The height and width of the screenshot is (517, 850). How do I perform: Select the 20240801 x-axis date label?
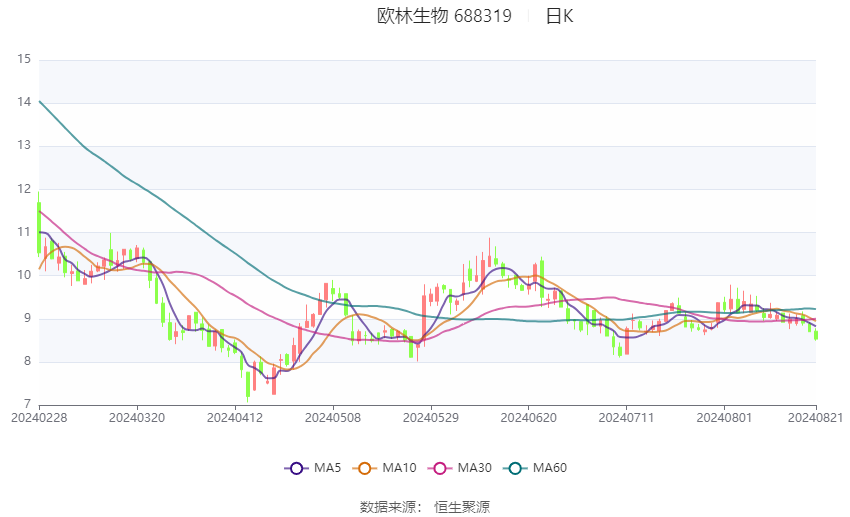[x=724, y=418]
